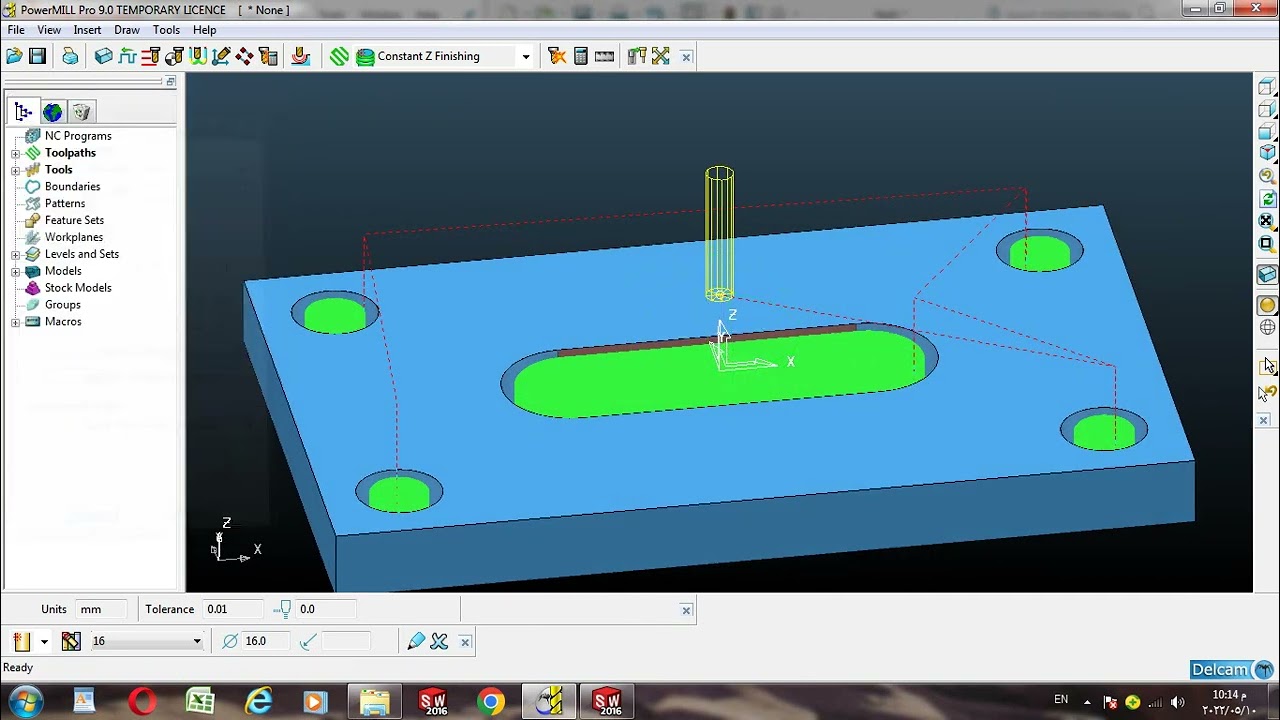Open the Tool Database icon
The height and width of the screenshot is (720, 1280).
click(637, 56)
